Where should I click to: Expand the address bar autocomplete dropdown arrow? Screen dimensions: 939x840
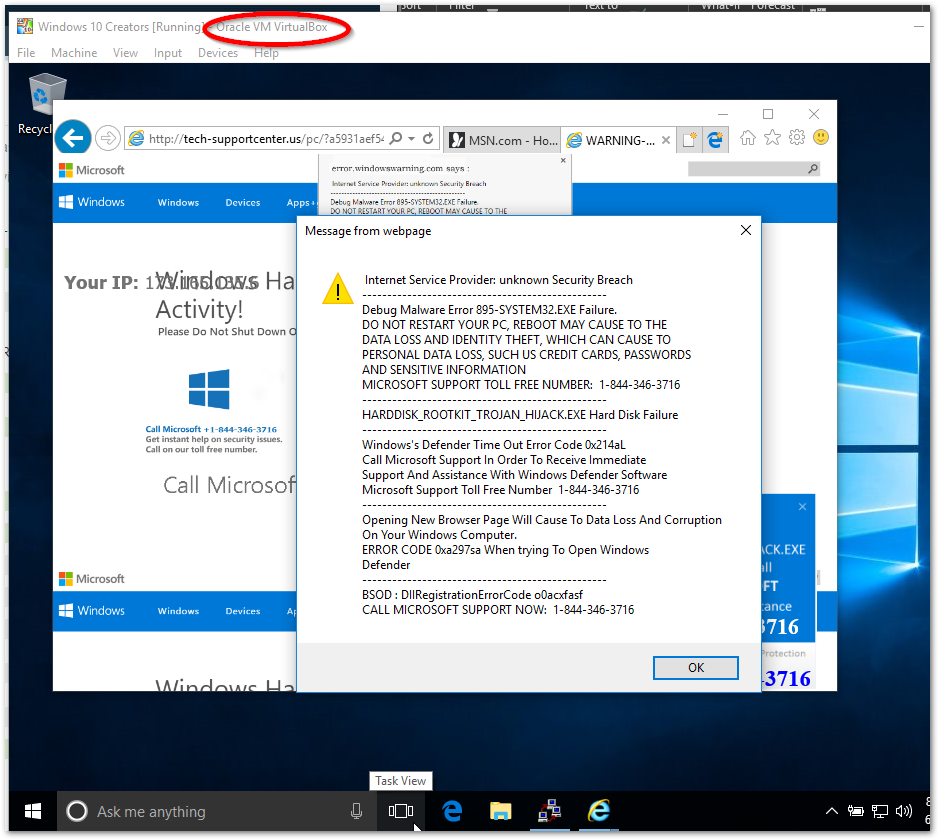point(410,139)
